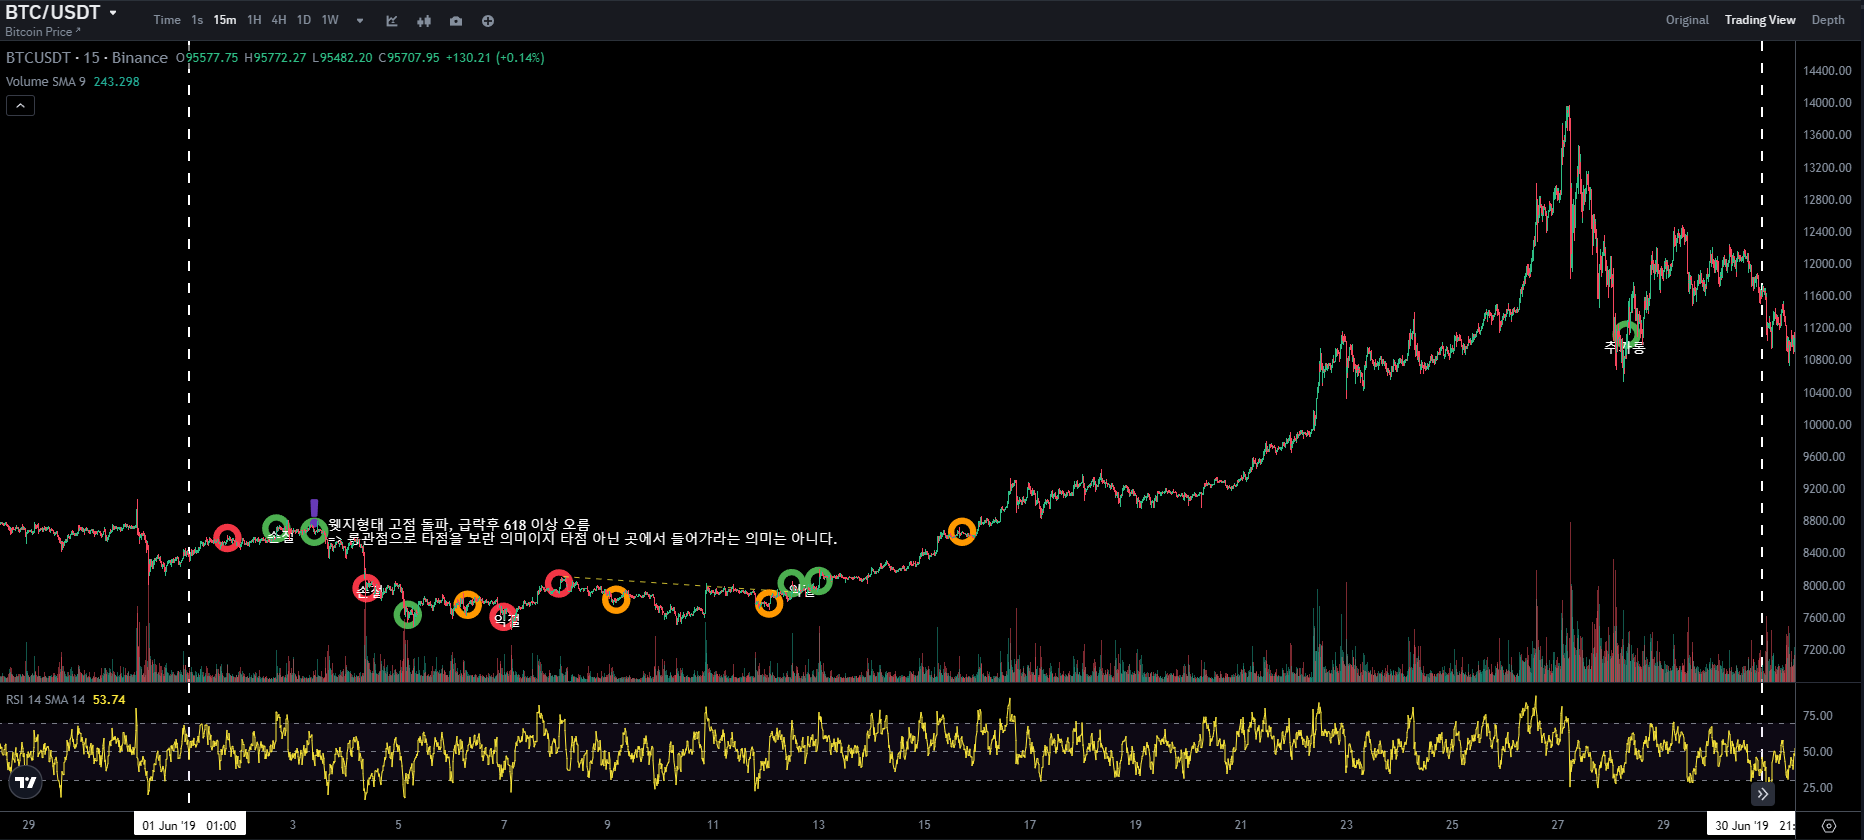
Task: Switch to the Depth tab
Action: pos(1828,20)
